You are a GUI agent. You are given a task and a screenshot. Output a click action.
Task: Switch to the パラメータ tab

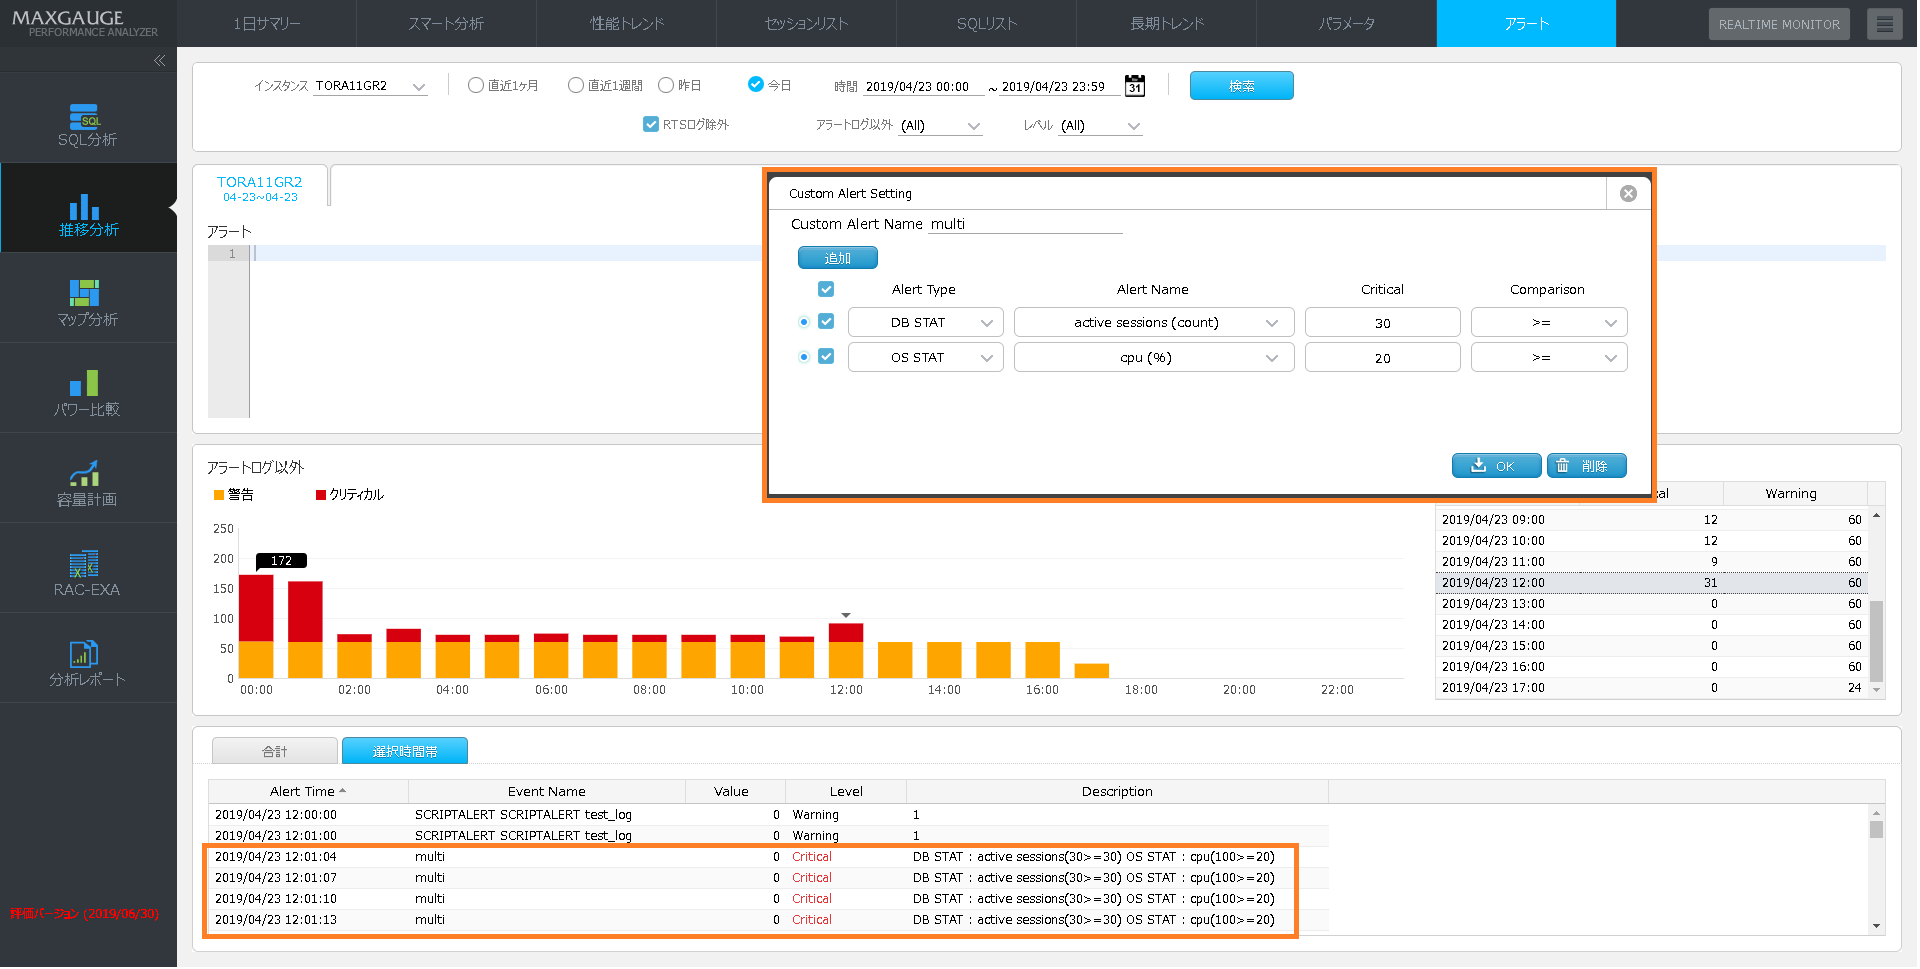1347,24
